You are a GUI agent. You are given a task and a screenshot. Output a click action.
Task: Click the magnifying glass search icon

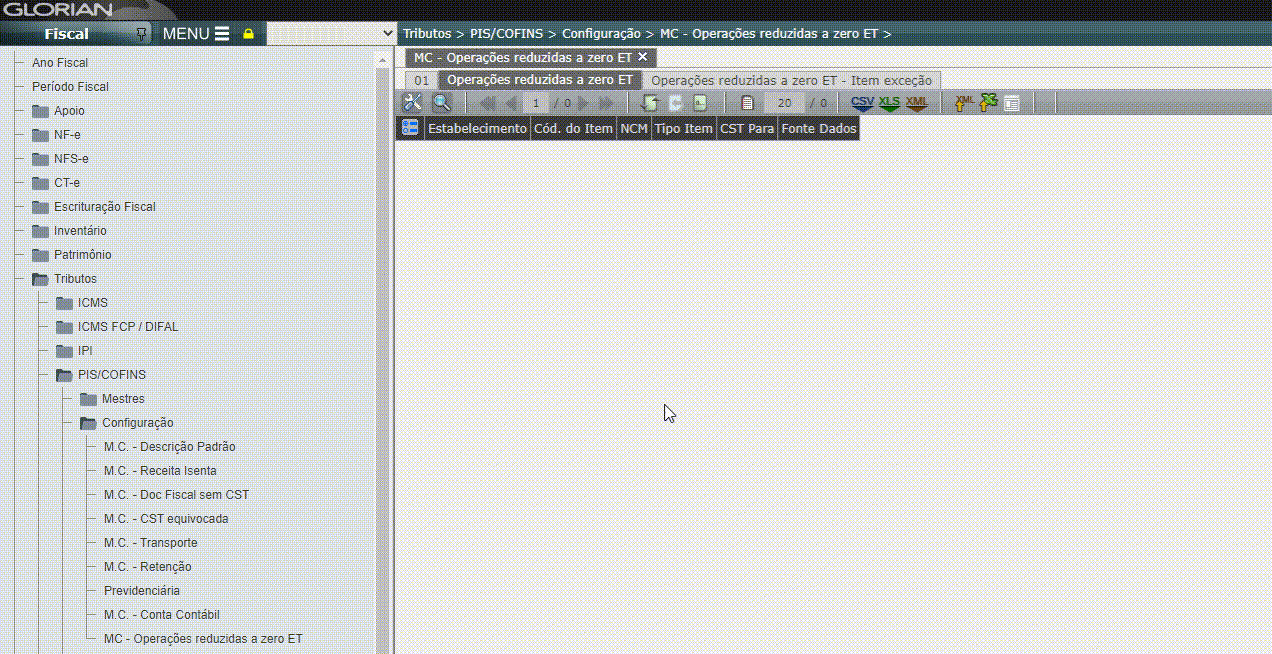tap(441, 103)
